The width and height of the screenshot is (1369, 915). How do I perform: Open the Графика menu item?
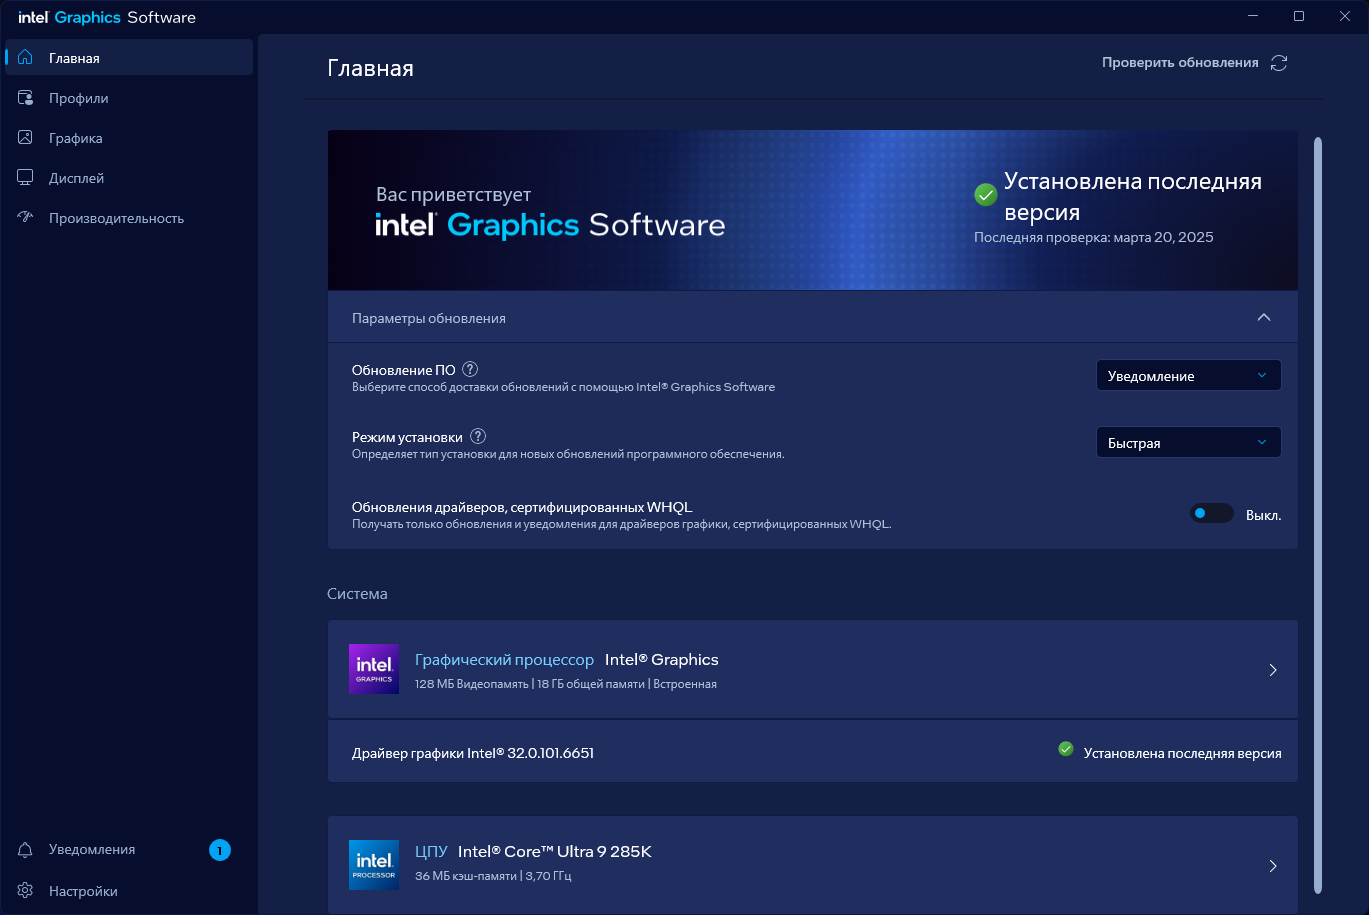pos(129,138)
